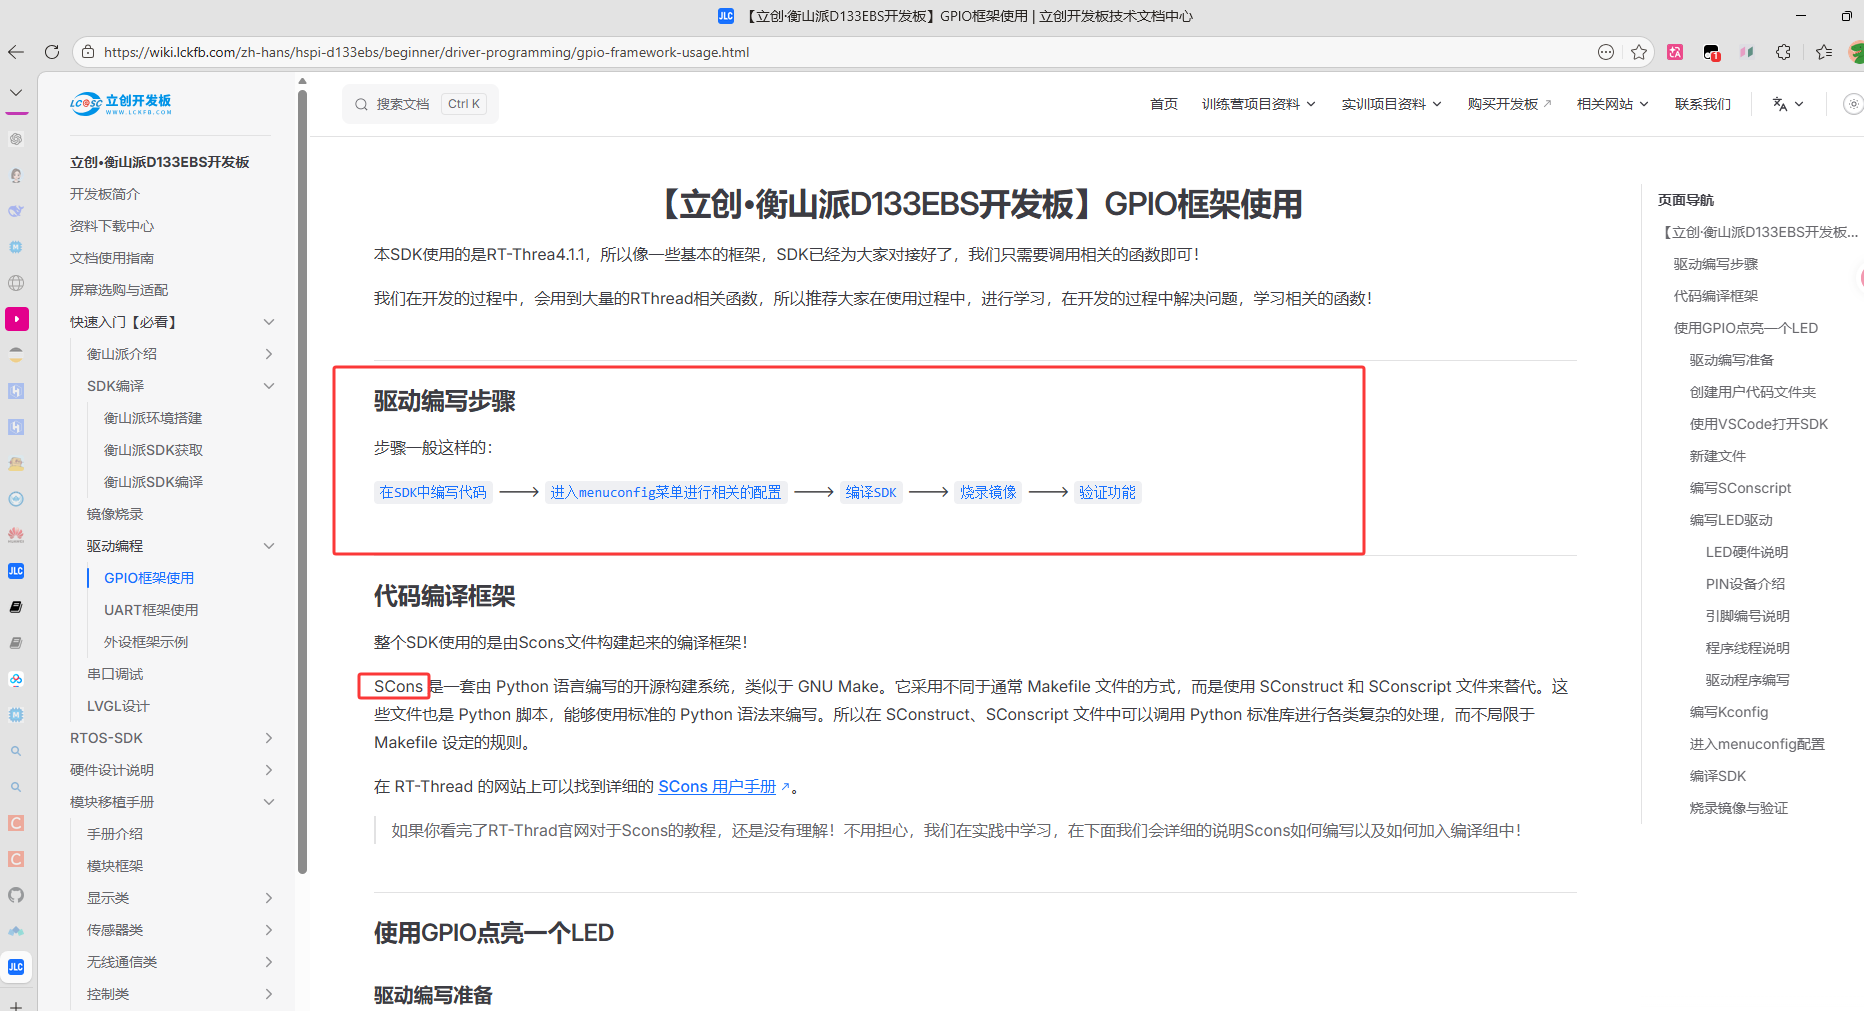Switch to the GitHub vertical tab

pos(16,895)
